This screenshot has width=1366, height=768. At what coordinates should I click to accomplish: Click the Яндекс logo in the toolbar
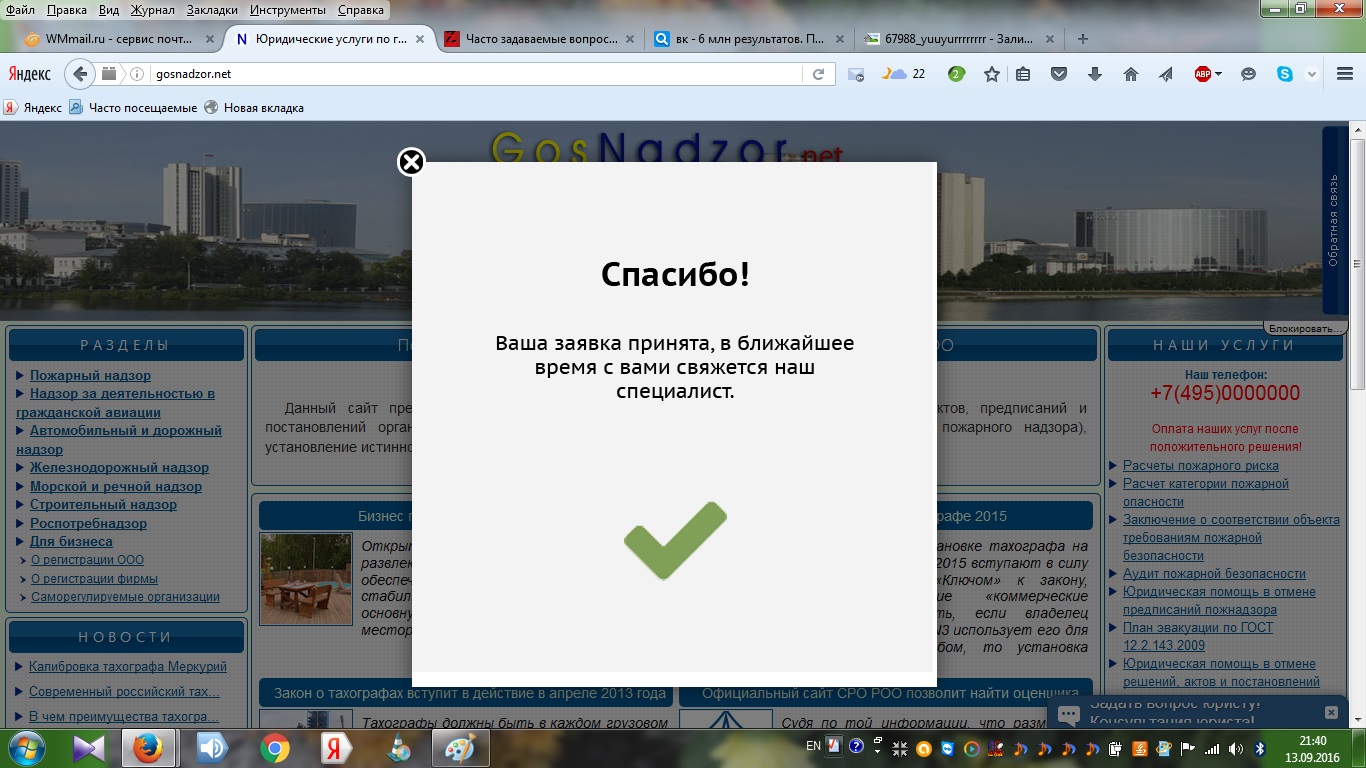tap(30, 74)
